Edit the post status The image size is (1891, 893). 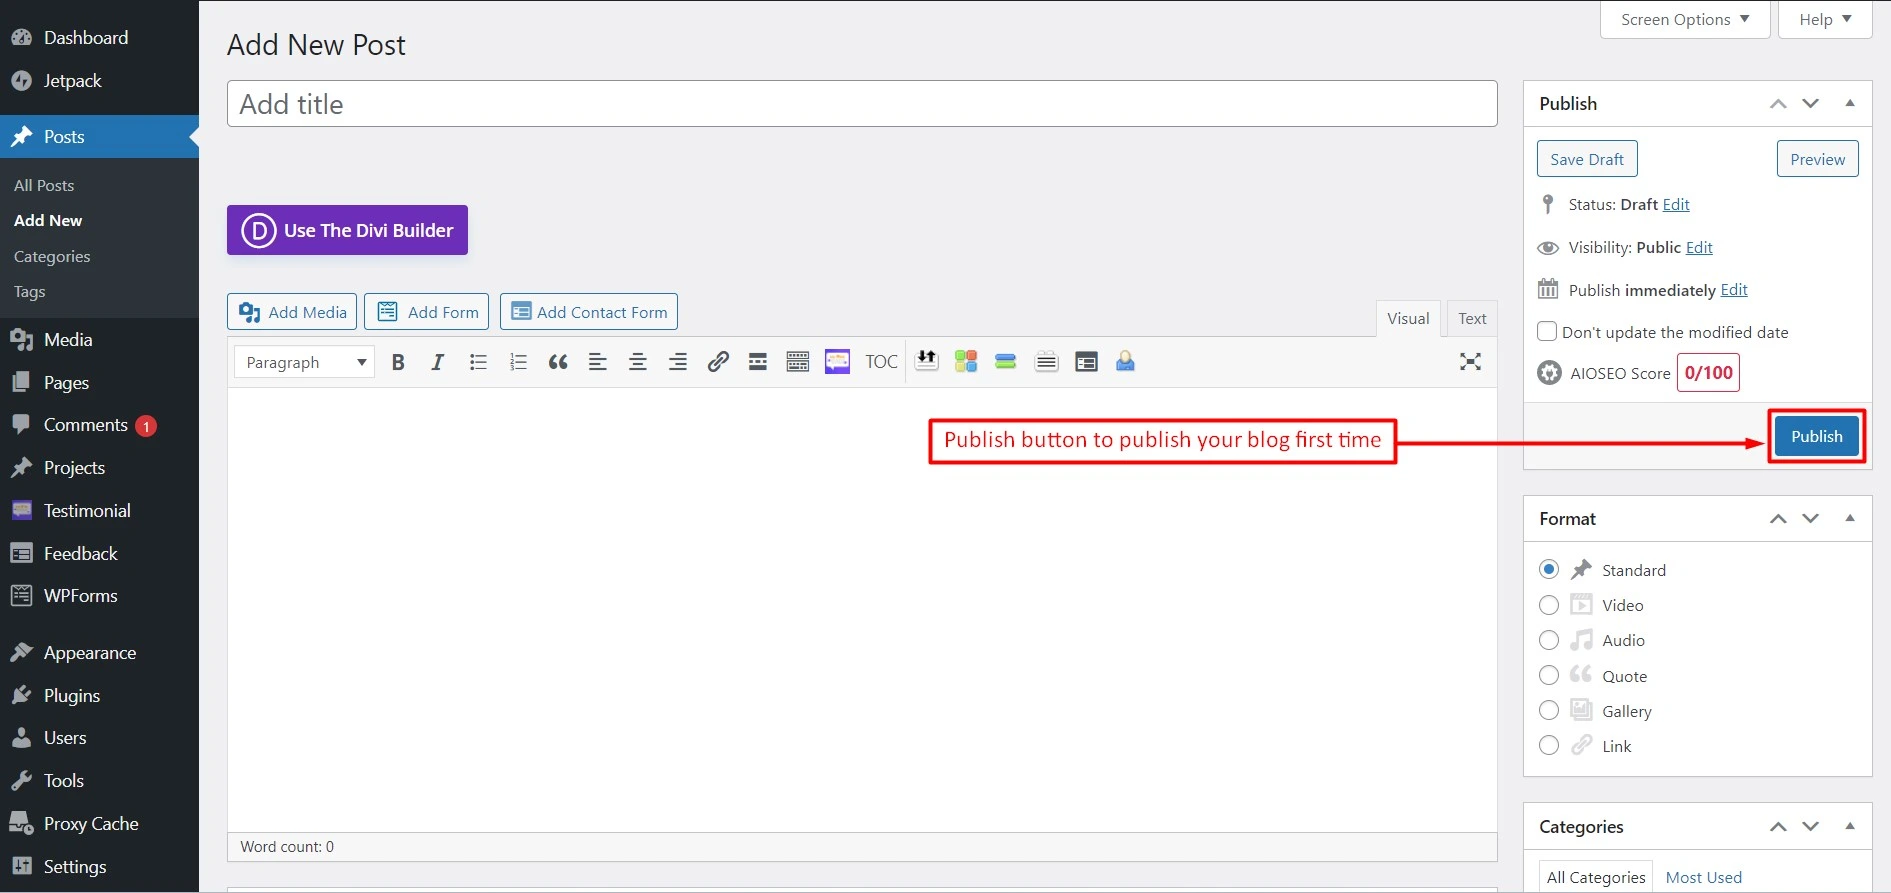(1676, 205)
